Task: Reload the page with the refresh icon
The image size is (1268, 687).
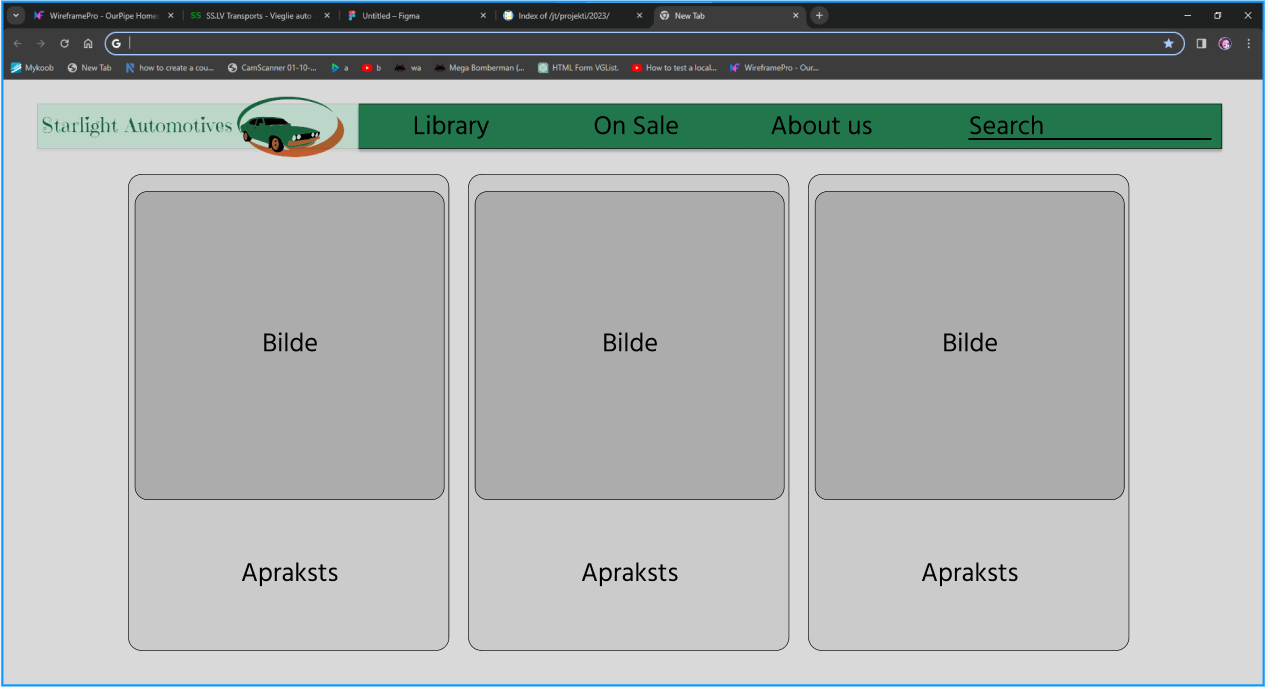Action: 65,44
